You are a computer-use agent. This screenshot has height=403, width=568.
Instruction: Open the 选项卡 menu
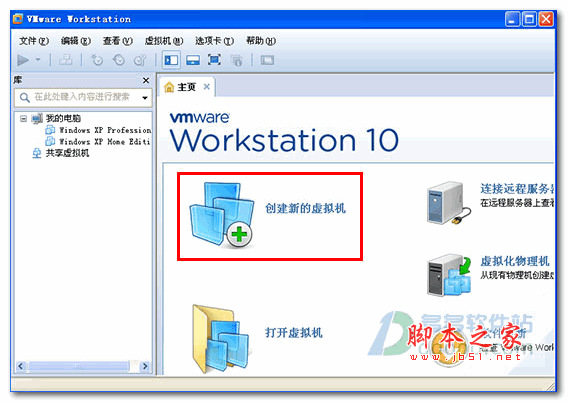pos(214,41)
